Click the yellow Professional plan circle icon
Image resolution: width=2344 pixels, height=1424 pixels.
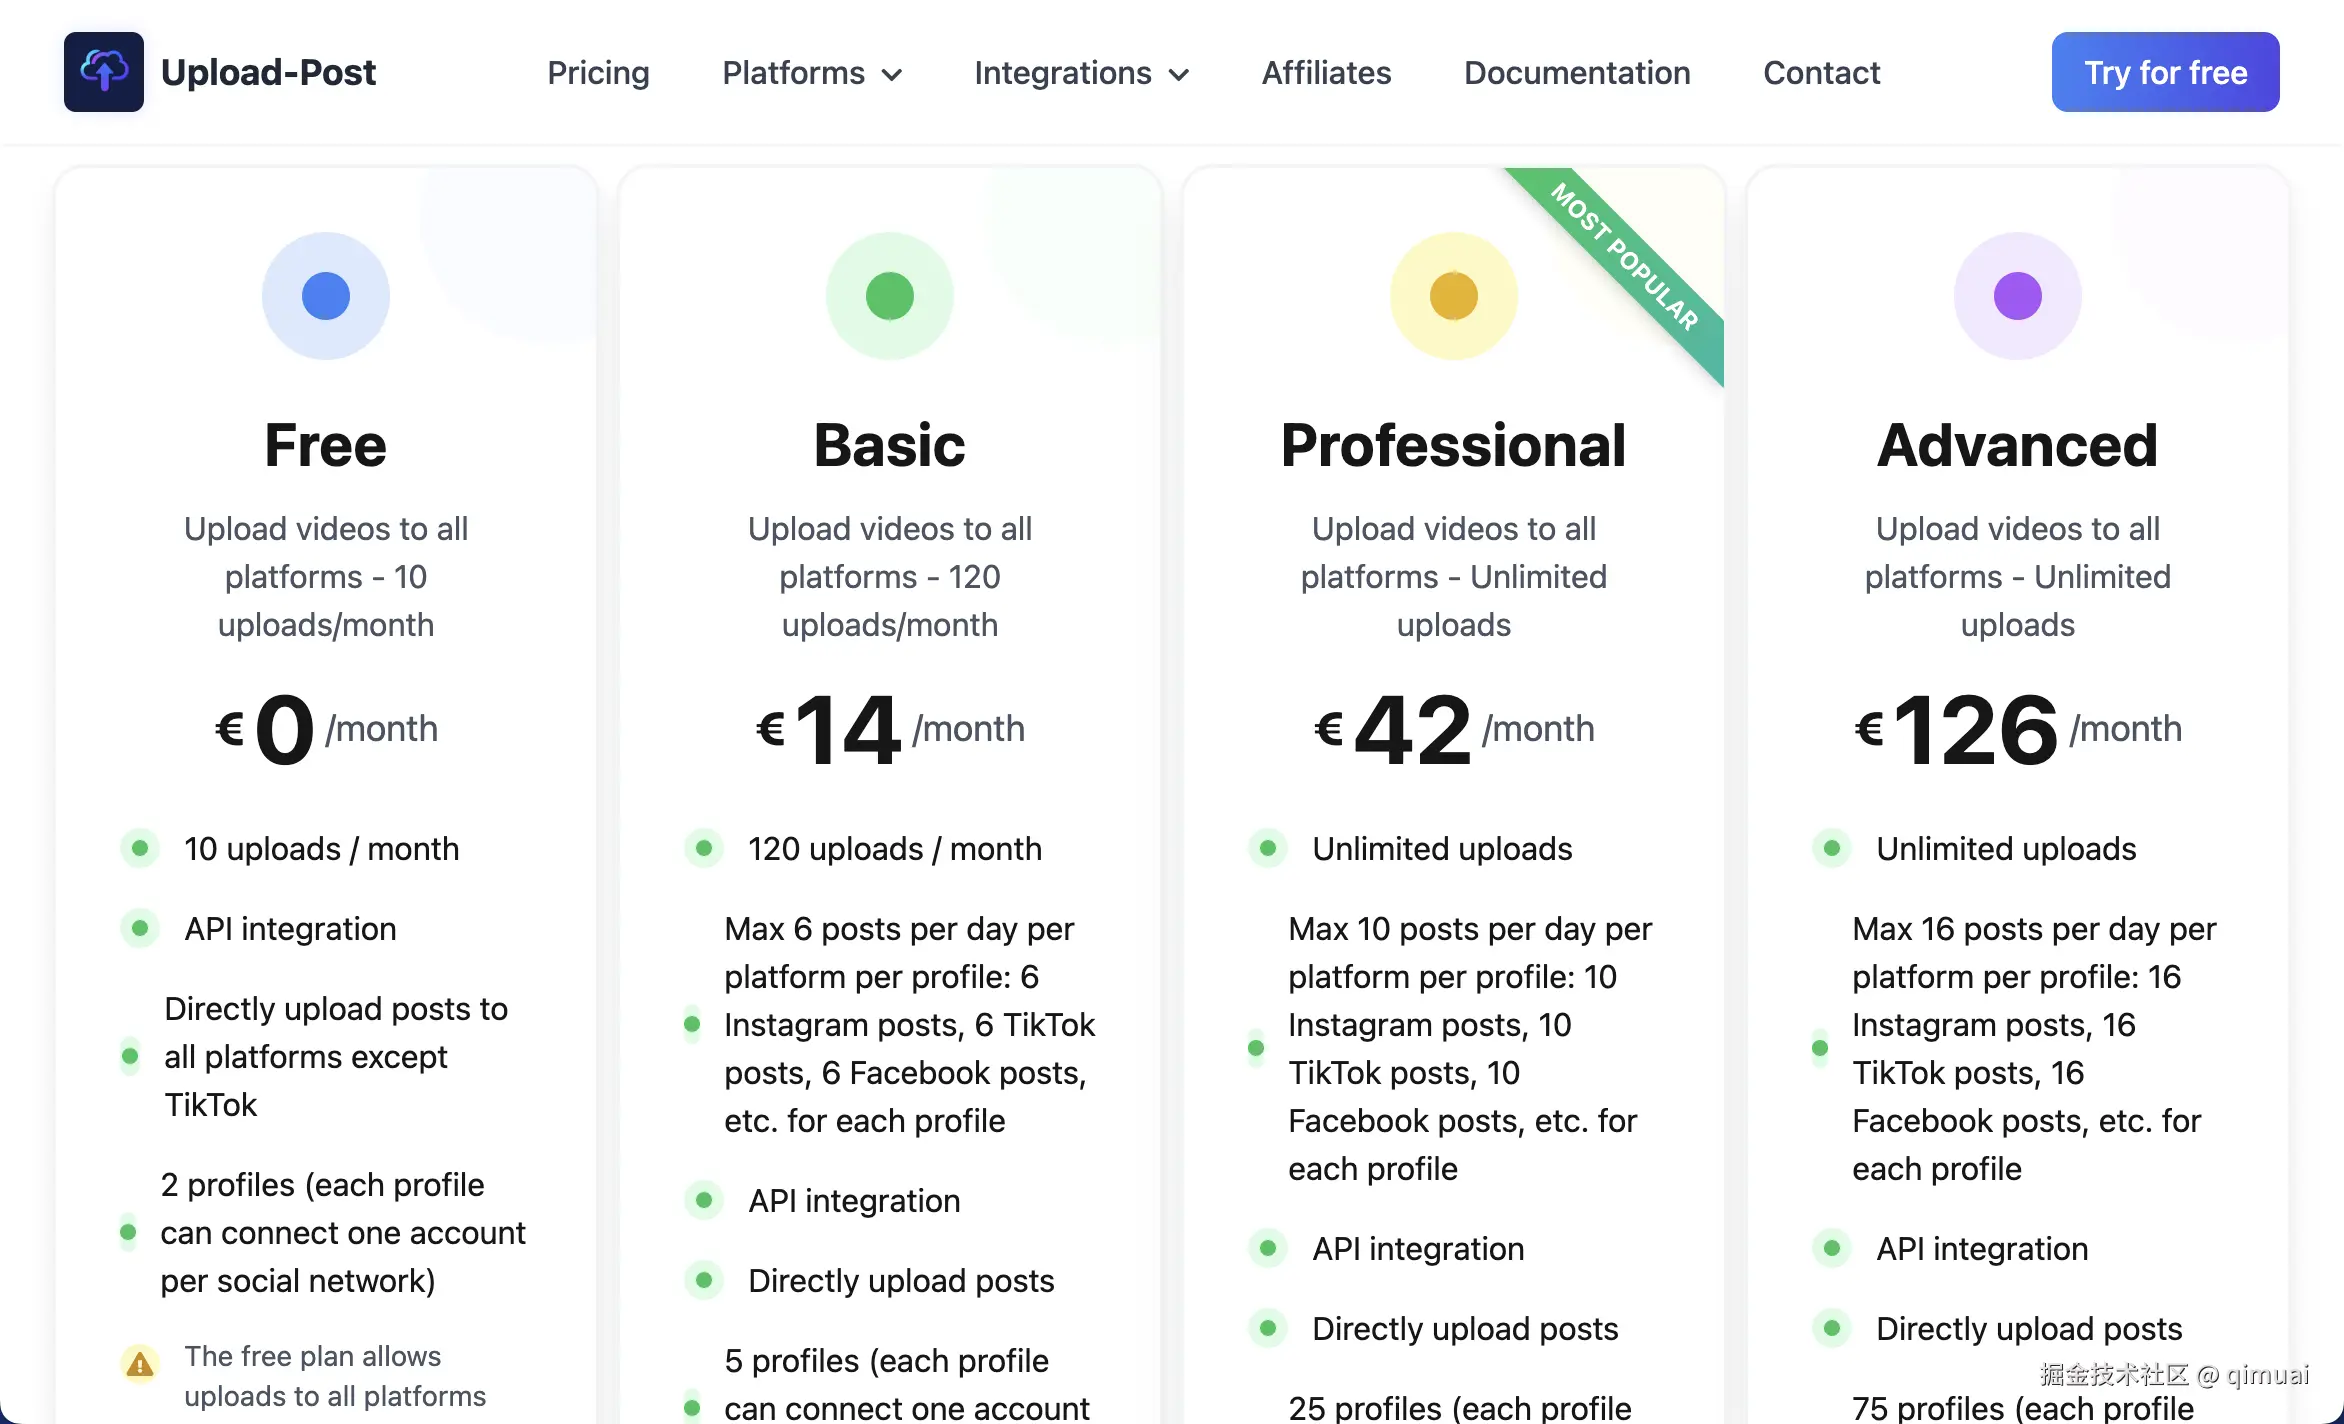pyautogui.click(x=1454, y=296)
